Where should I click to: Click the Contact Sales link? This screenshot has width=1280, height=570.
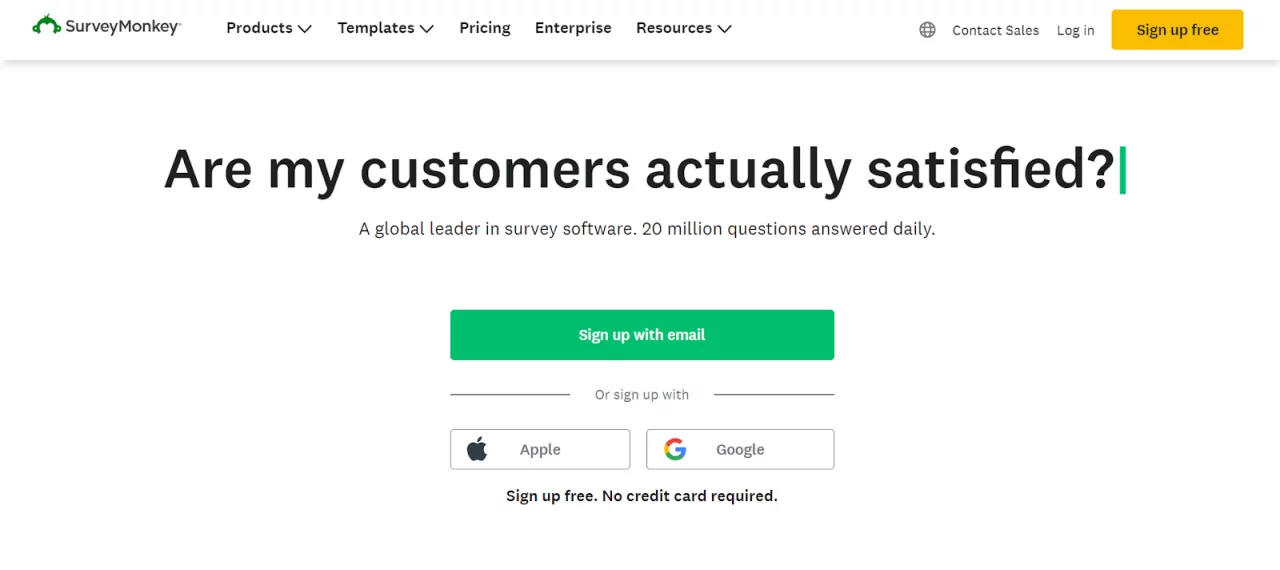coord(995,30)
